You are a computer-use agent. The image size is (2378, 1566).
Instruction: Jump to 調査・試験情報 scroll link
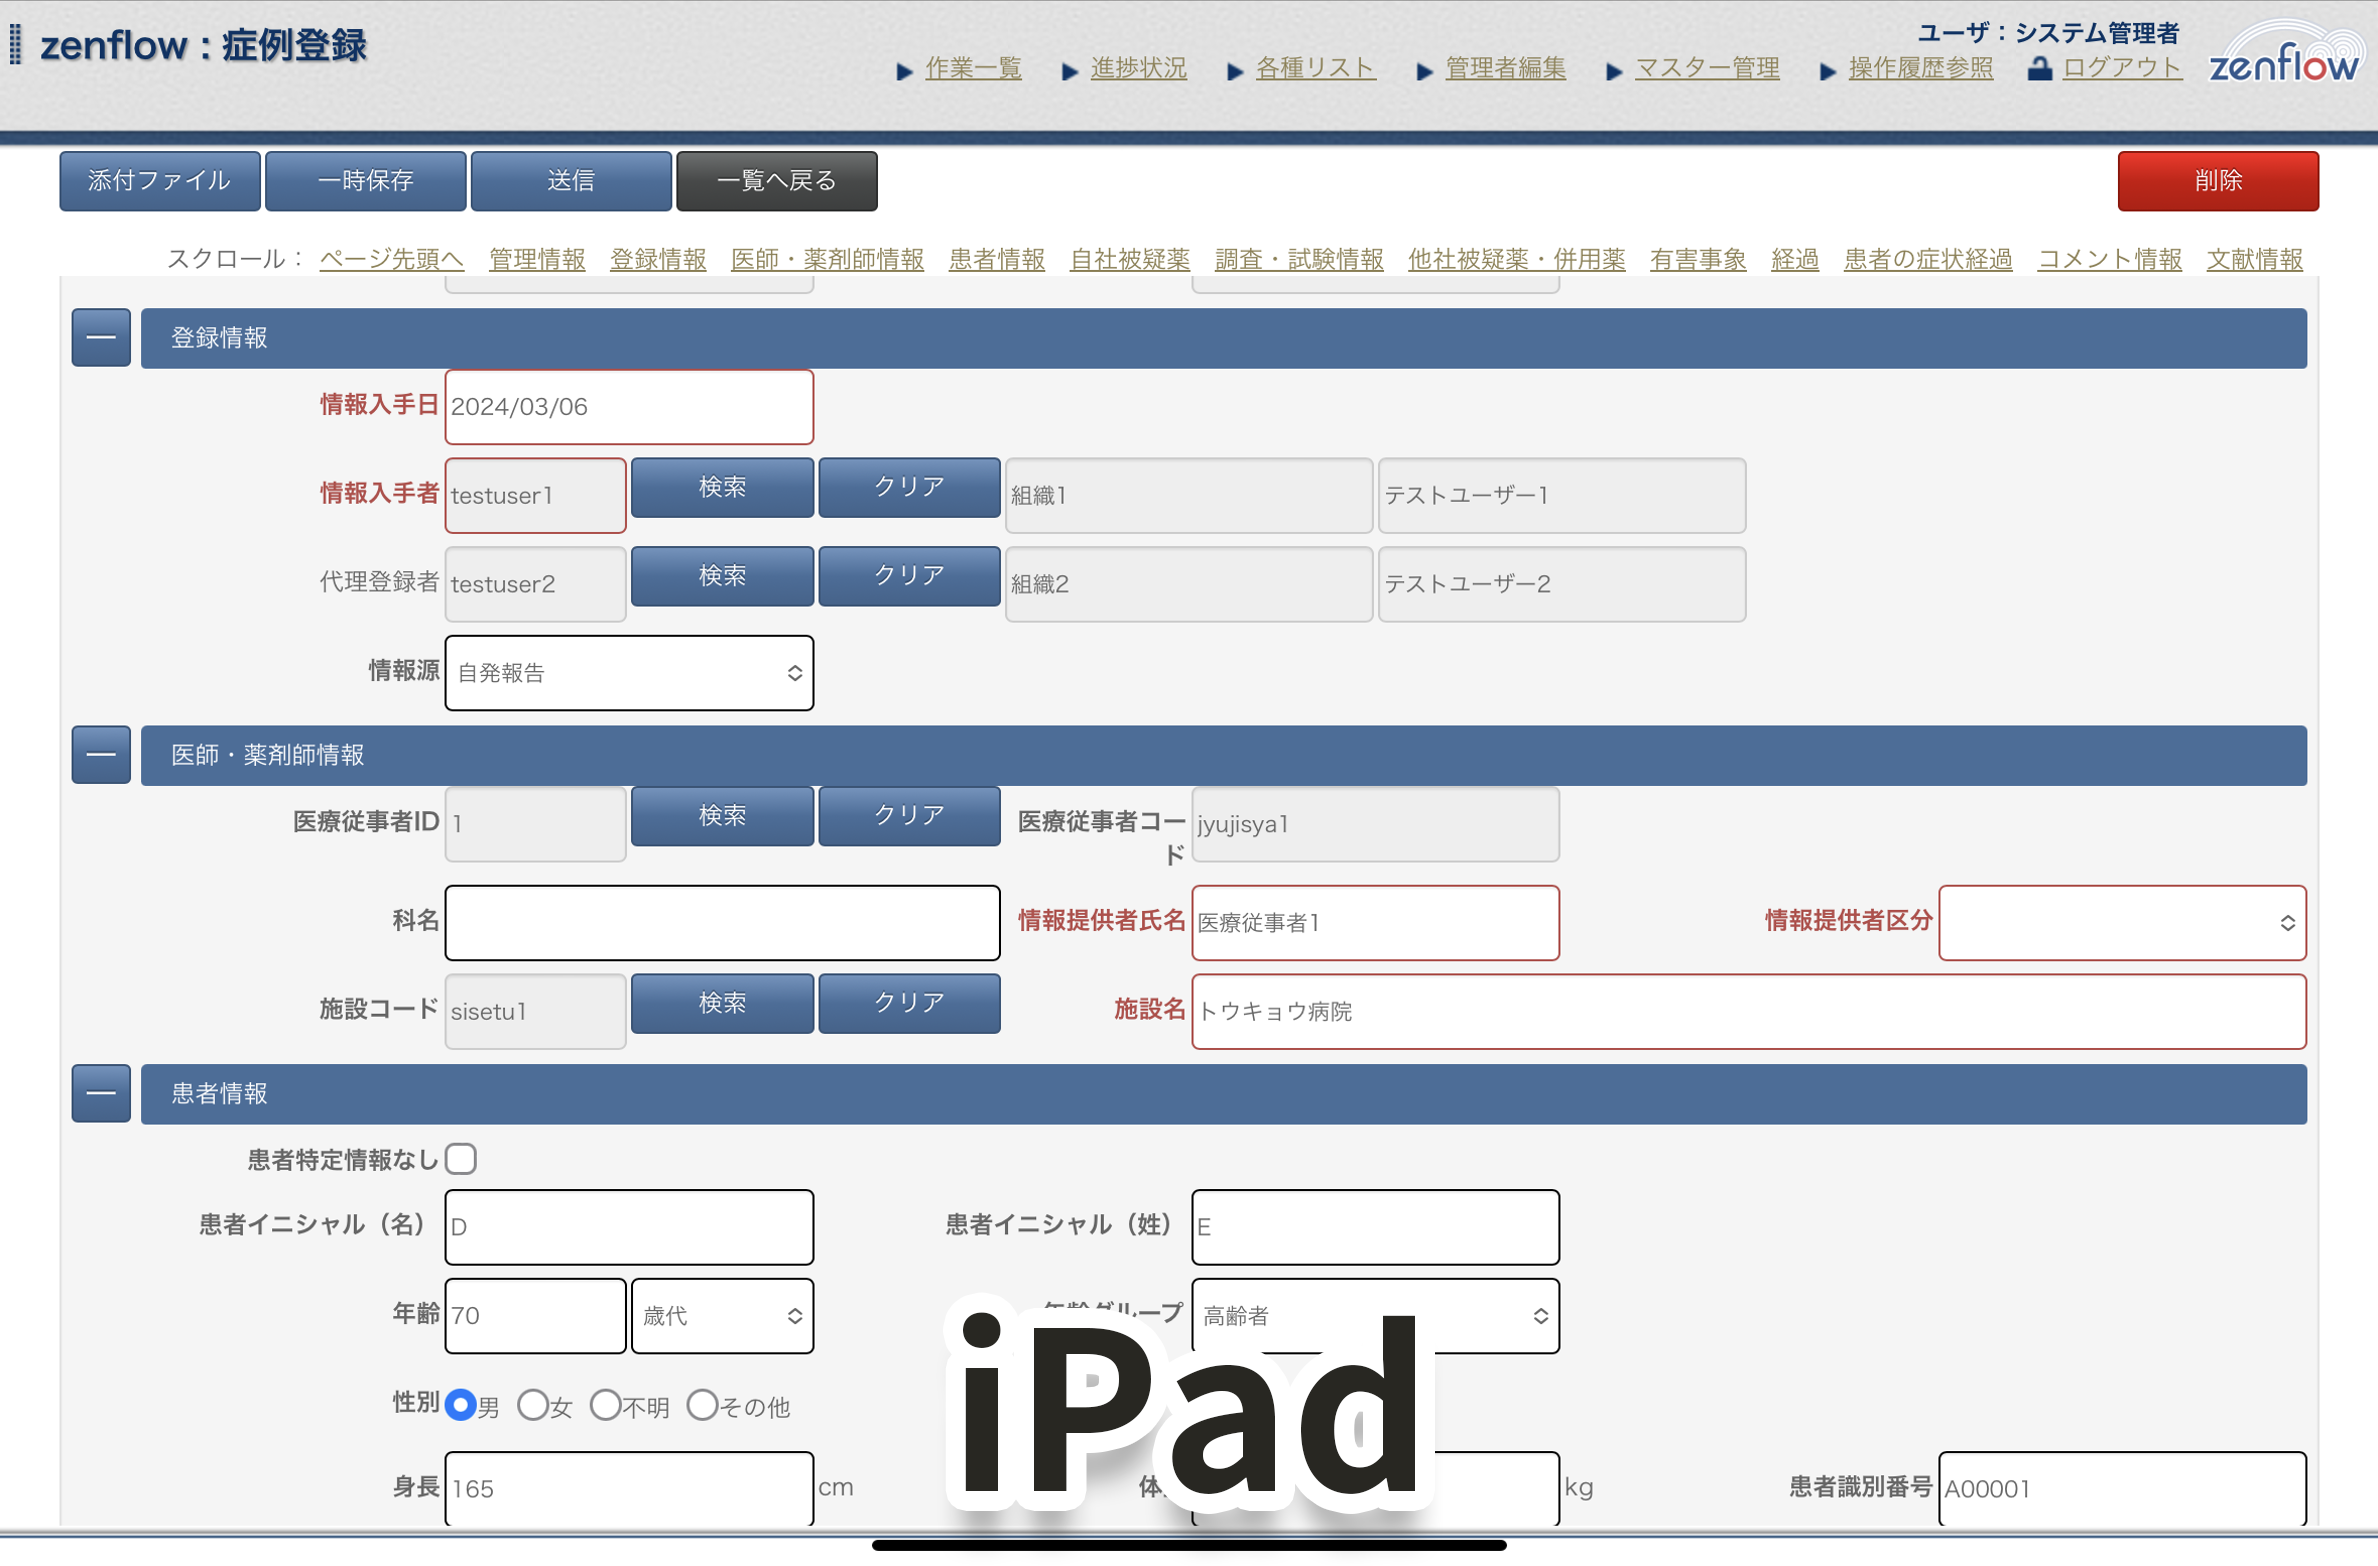(x=1299, y=259)
